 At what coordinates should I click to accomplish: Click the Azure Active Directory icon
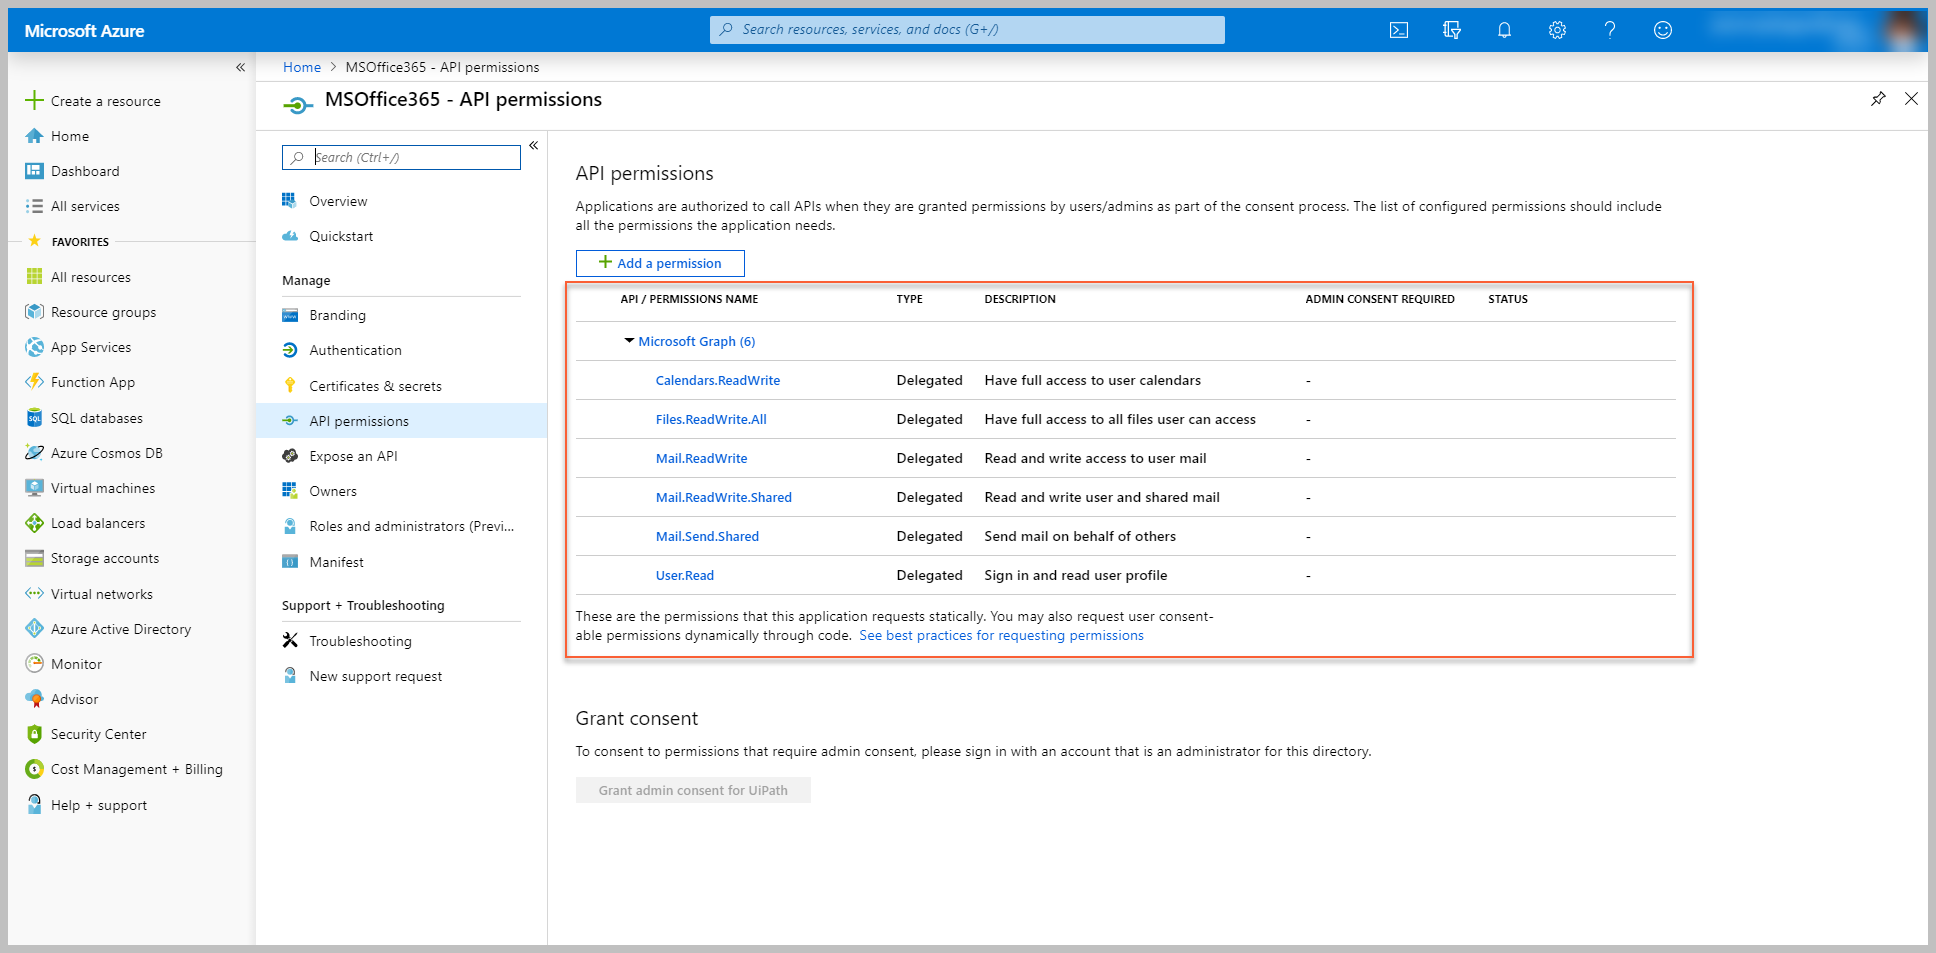click(34, 629)
